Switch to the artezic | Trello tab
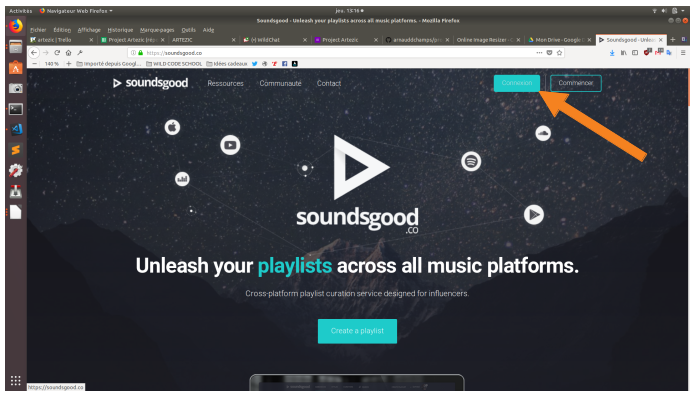The width and height of the screenshot is (693, 395). tap(61, 40)
